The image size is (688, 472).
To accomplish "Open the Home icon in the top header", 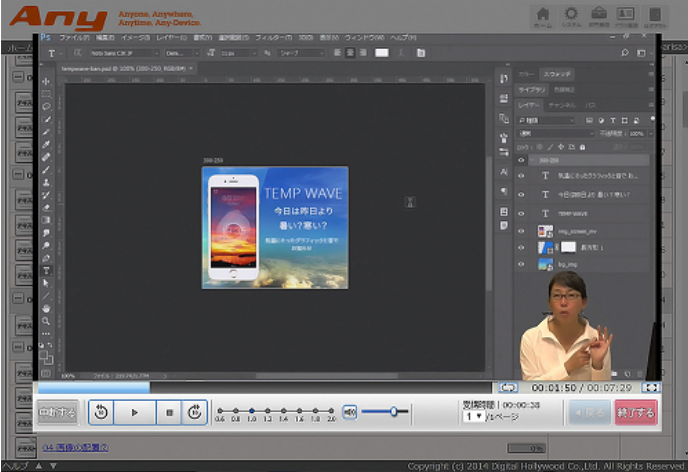I will (543, 17).
